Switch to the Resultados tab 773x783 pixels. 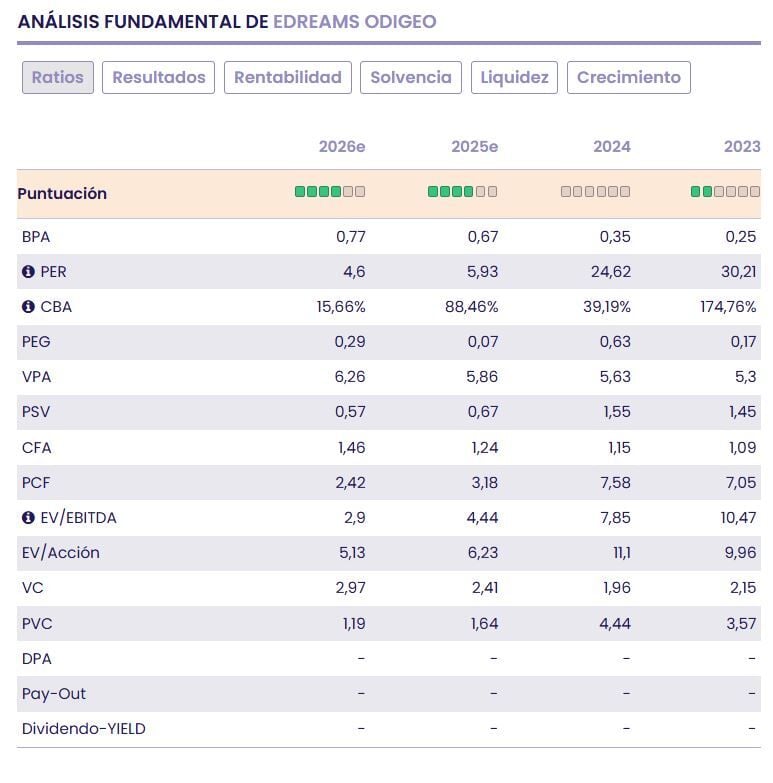(158, 77)
